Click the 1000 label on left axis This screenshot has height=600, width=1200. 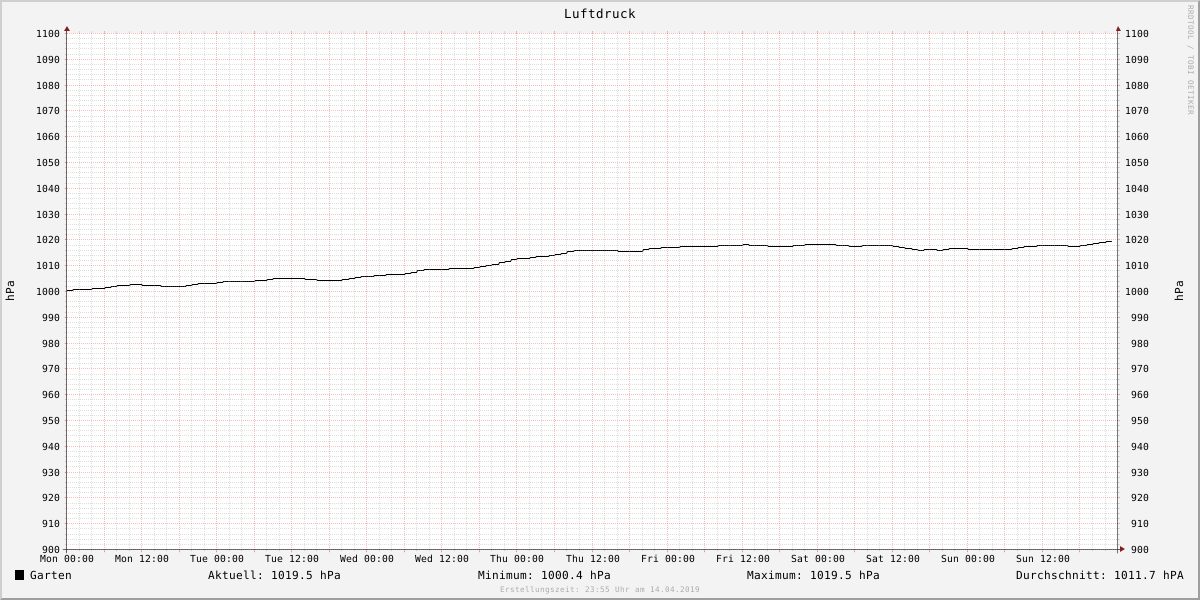(x=48, y=292)
